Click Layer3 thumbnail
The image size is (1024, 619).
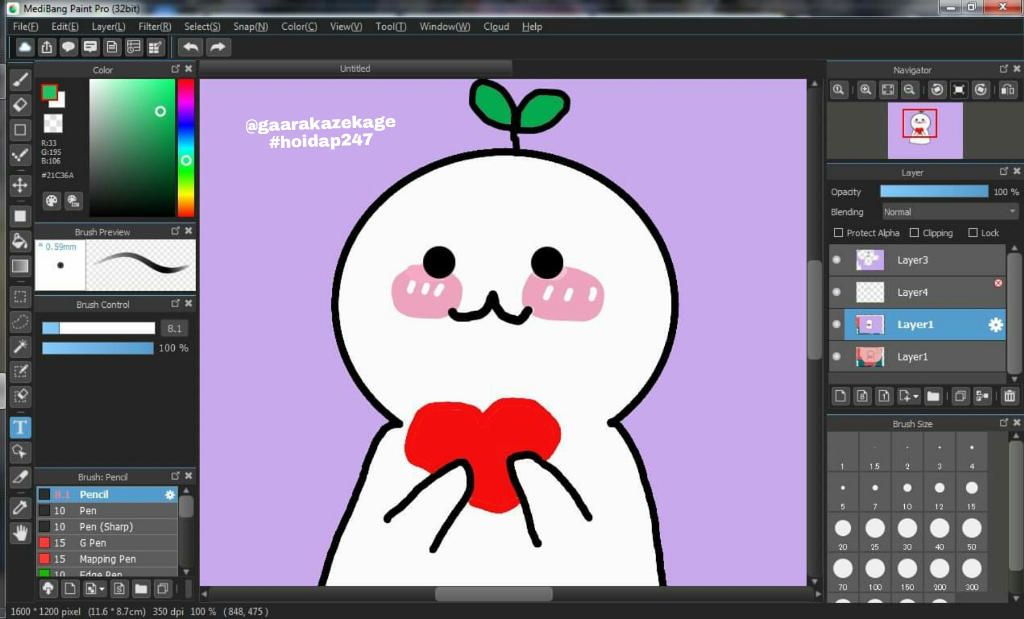point(870,260)
